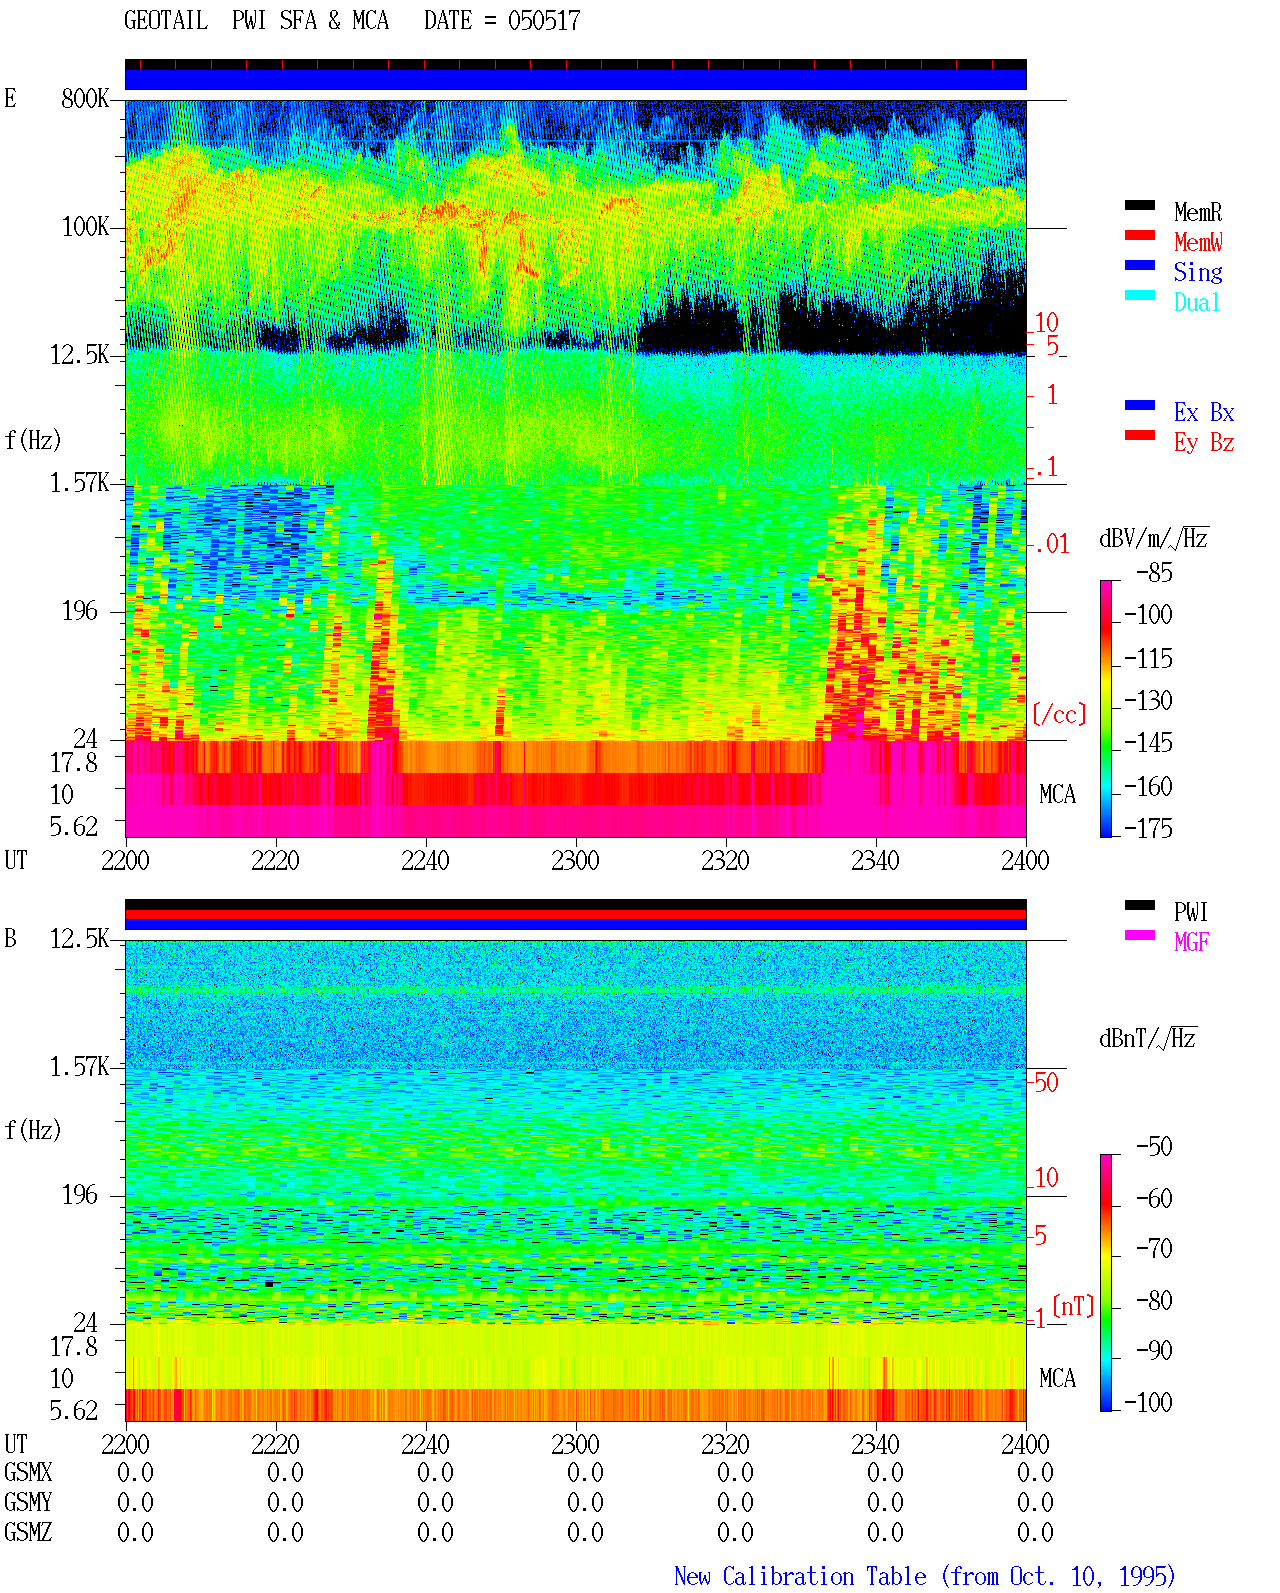Click the red MemW legend swatch
1280x1593 pixels.
coord(1140,236)
